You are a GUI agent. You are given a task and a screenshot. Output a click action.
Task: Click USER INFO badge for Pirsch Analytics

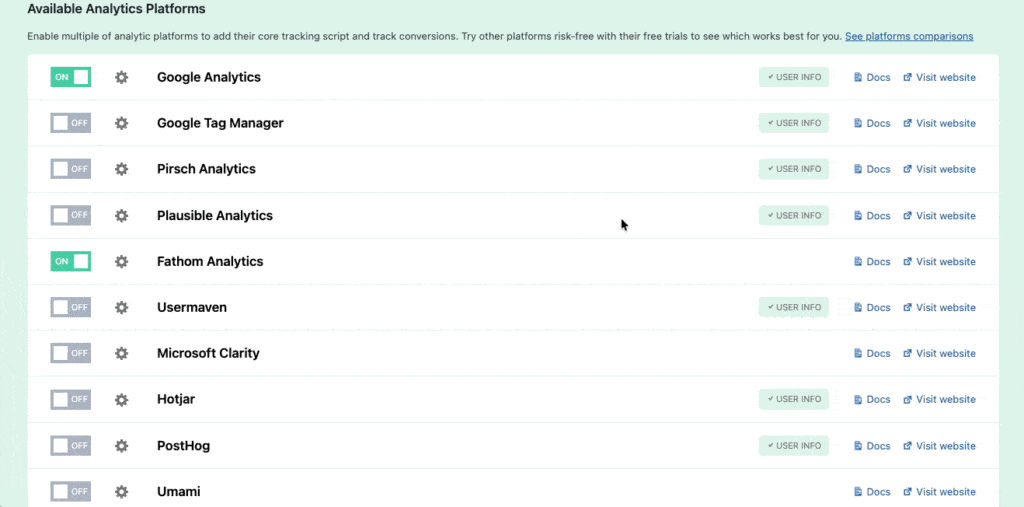pos(793,169)
